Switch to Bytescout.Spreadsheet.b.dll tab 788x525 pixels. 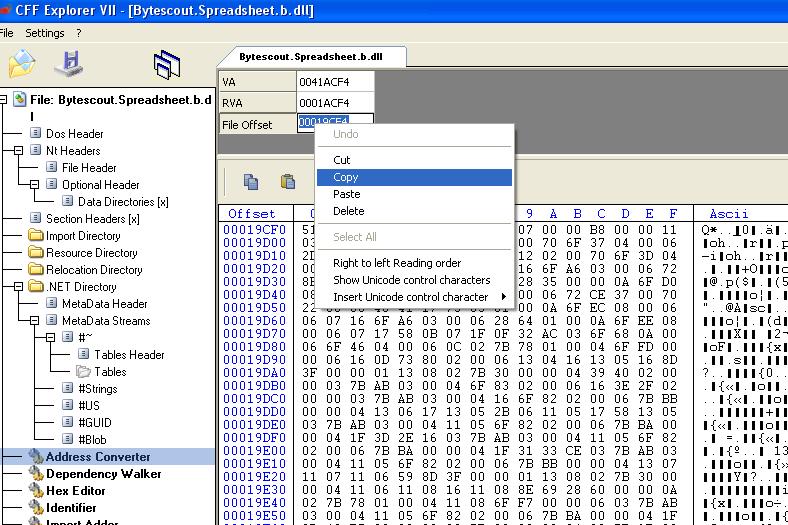(x=311, y=57)
